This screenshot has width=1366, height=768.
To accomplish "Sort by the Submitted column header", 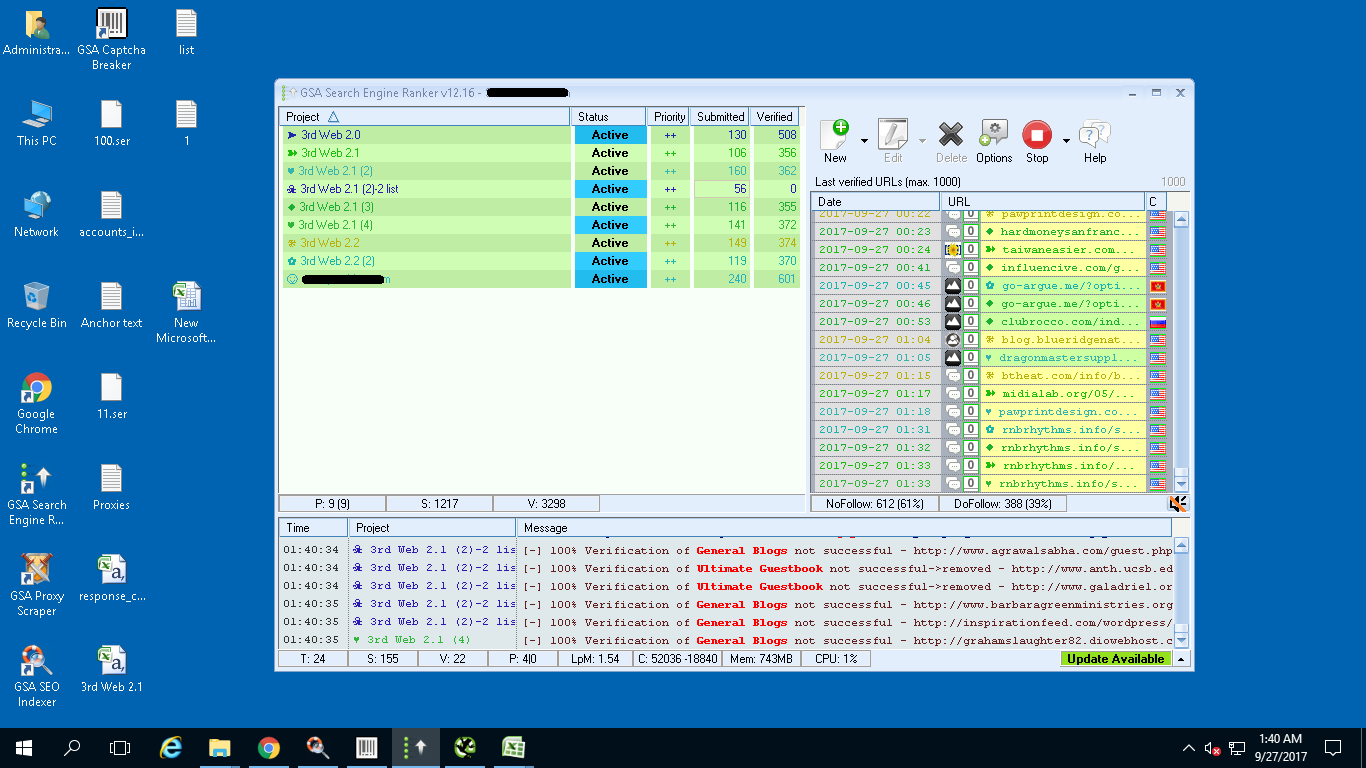I will [720, 117].
